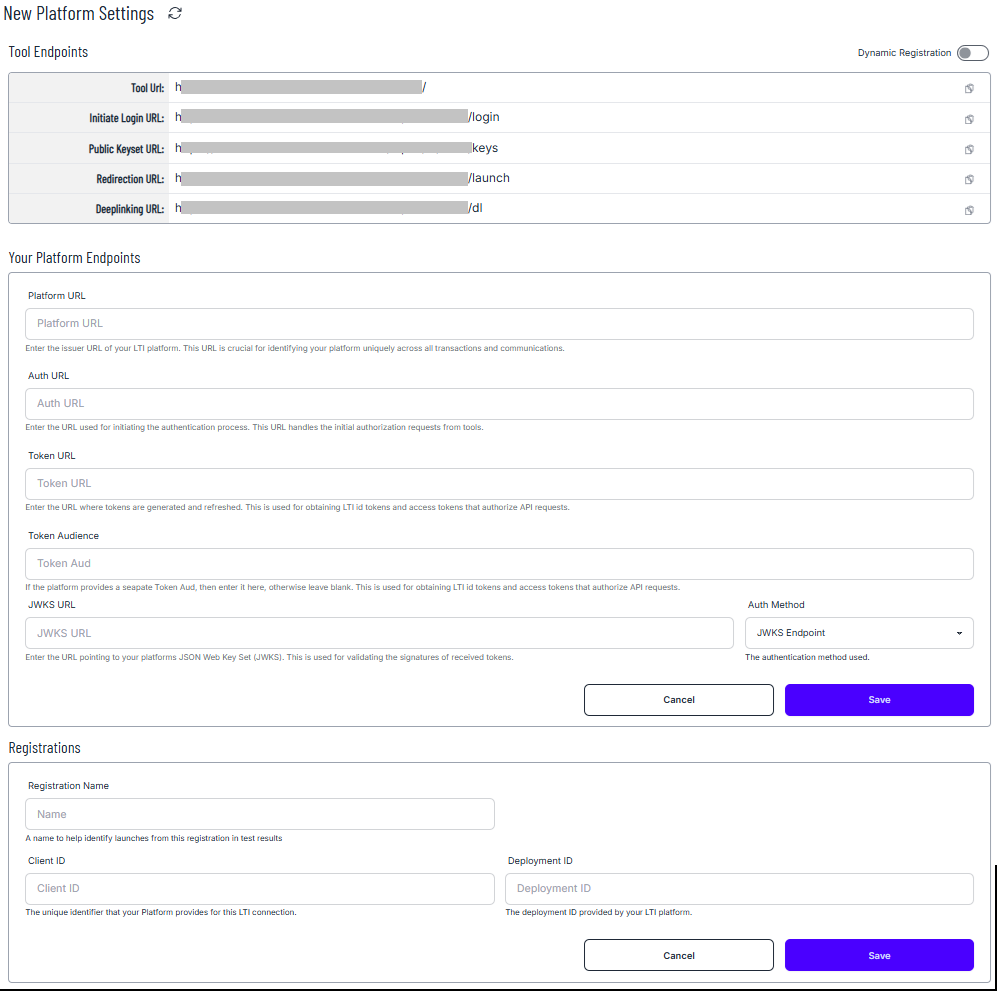Focus the Auth URL input
The height and width of the screenshot is (991, 997).
497,403
